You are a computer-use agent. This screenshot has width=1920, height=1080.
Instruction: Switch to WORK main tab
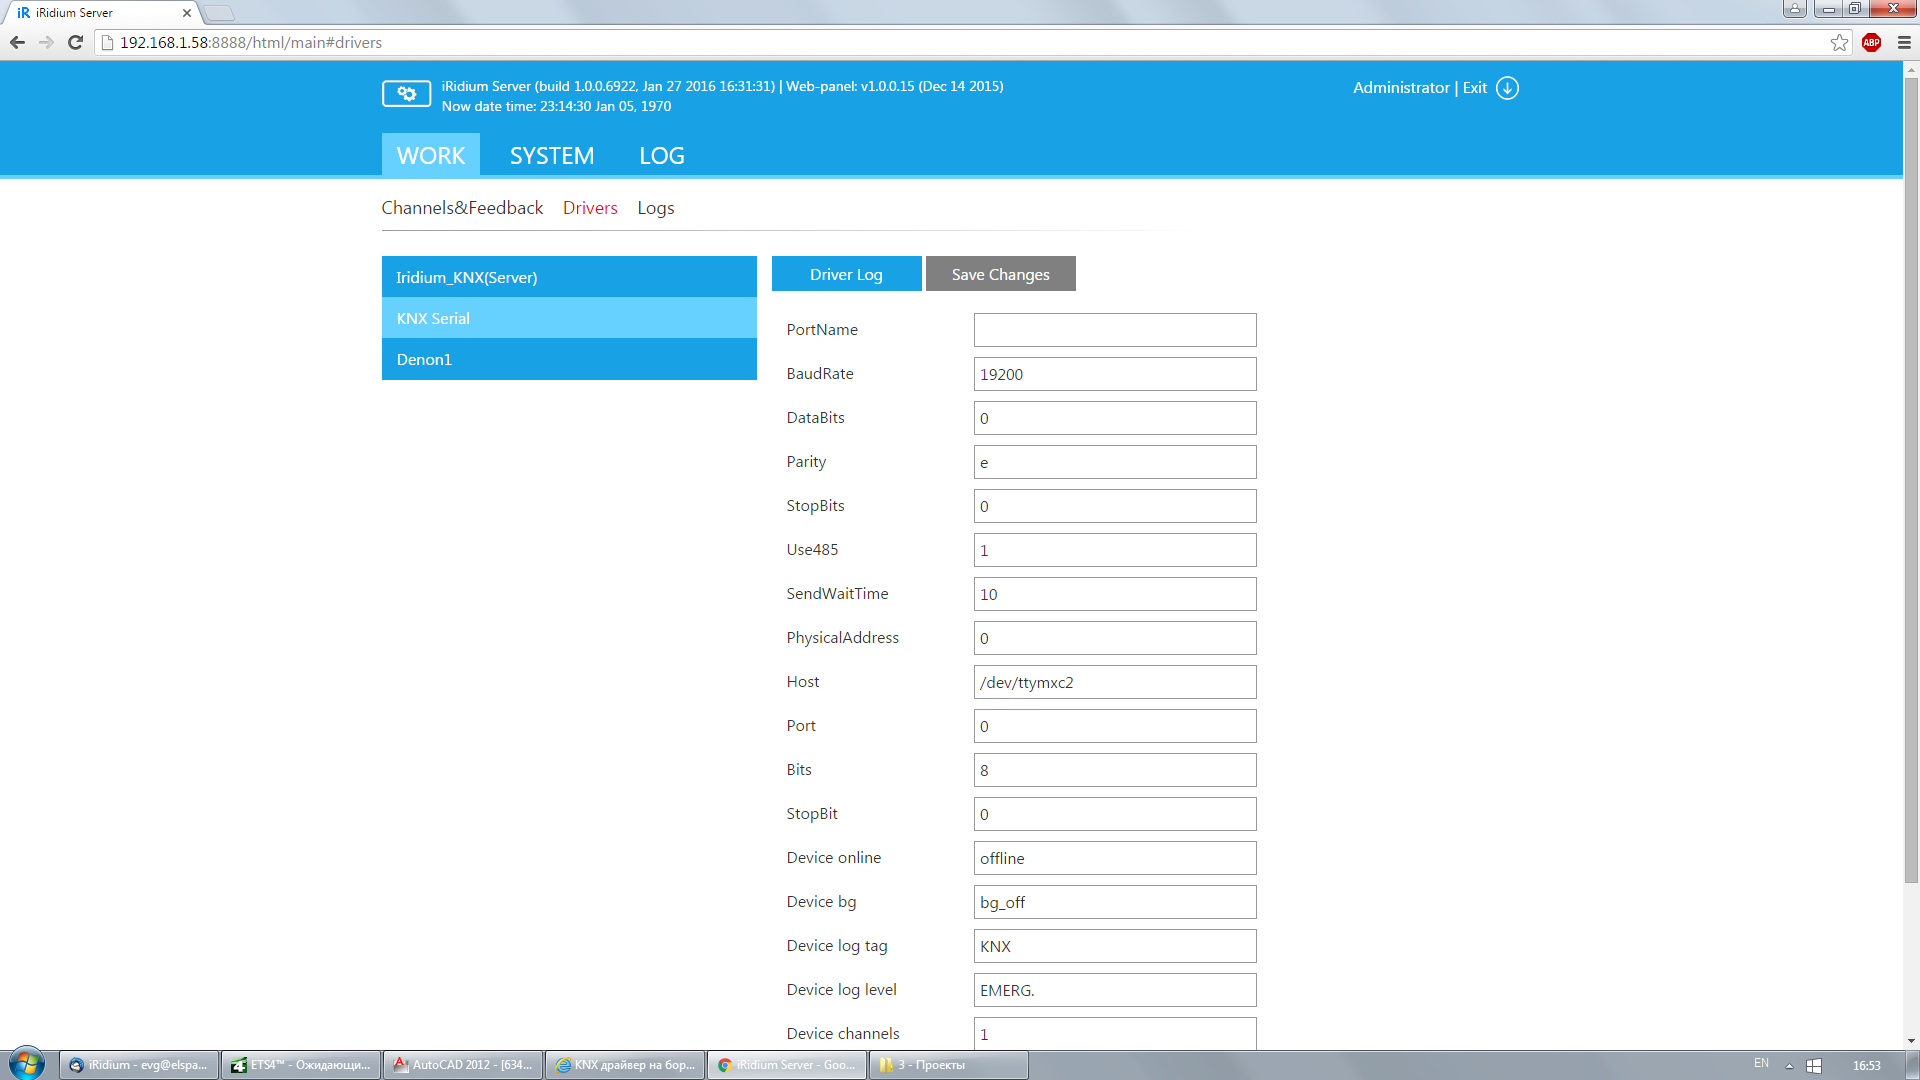pyautogui.click(x=431, y=155)
